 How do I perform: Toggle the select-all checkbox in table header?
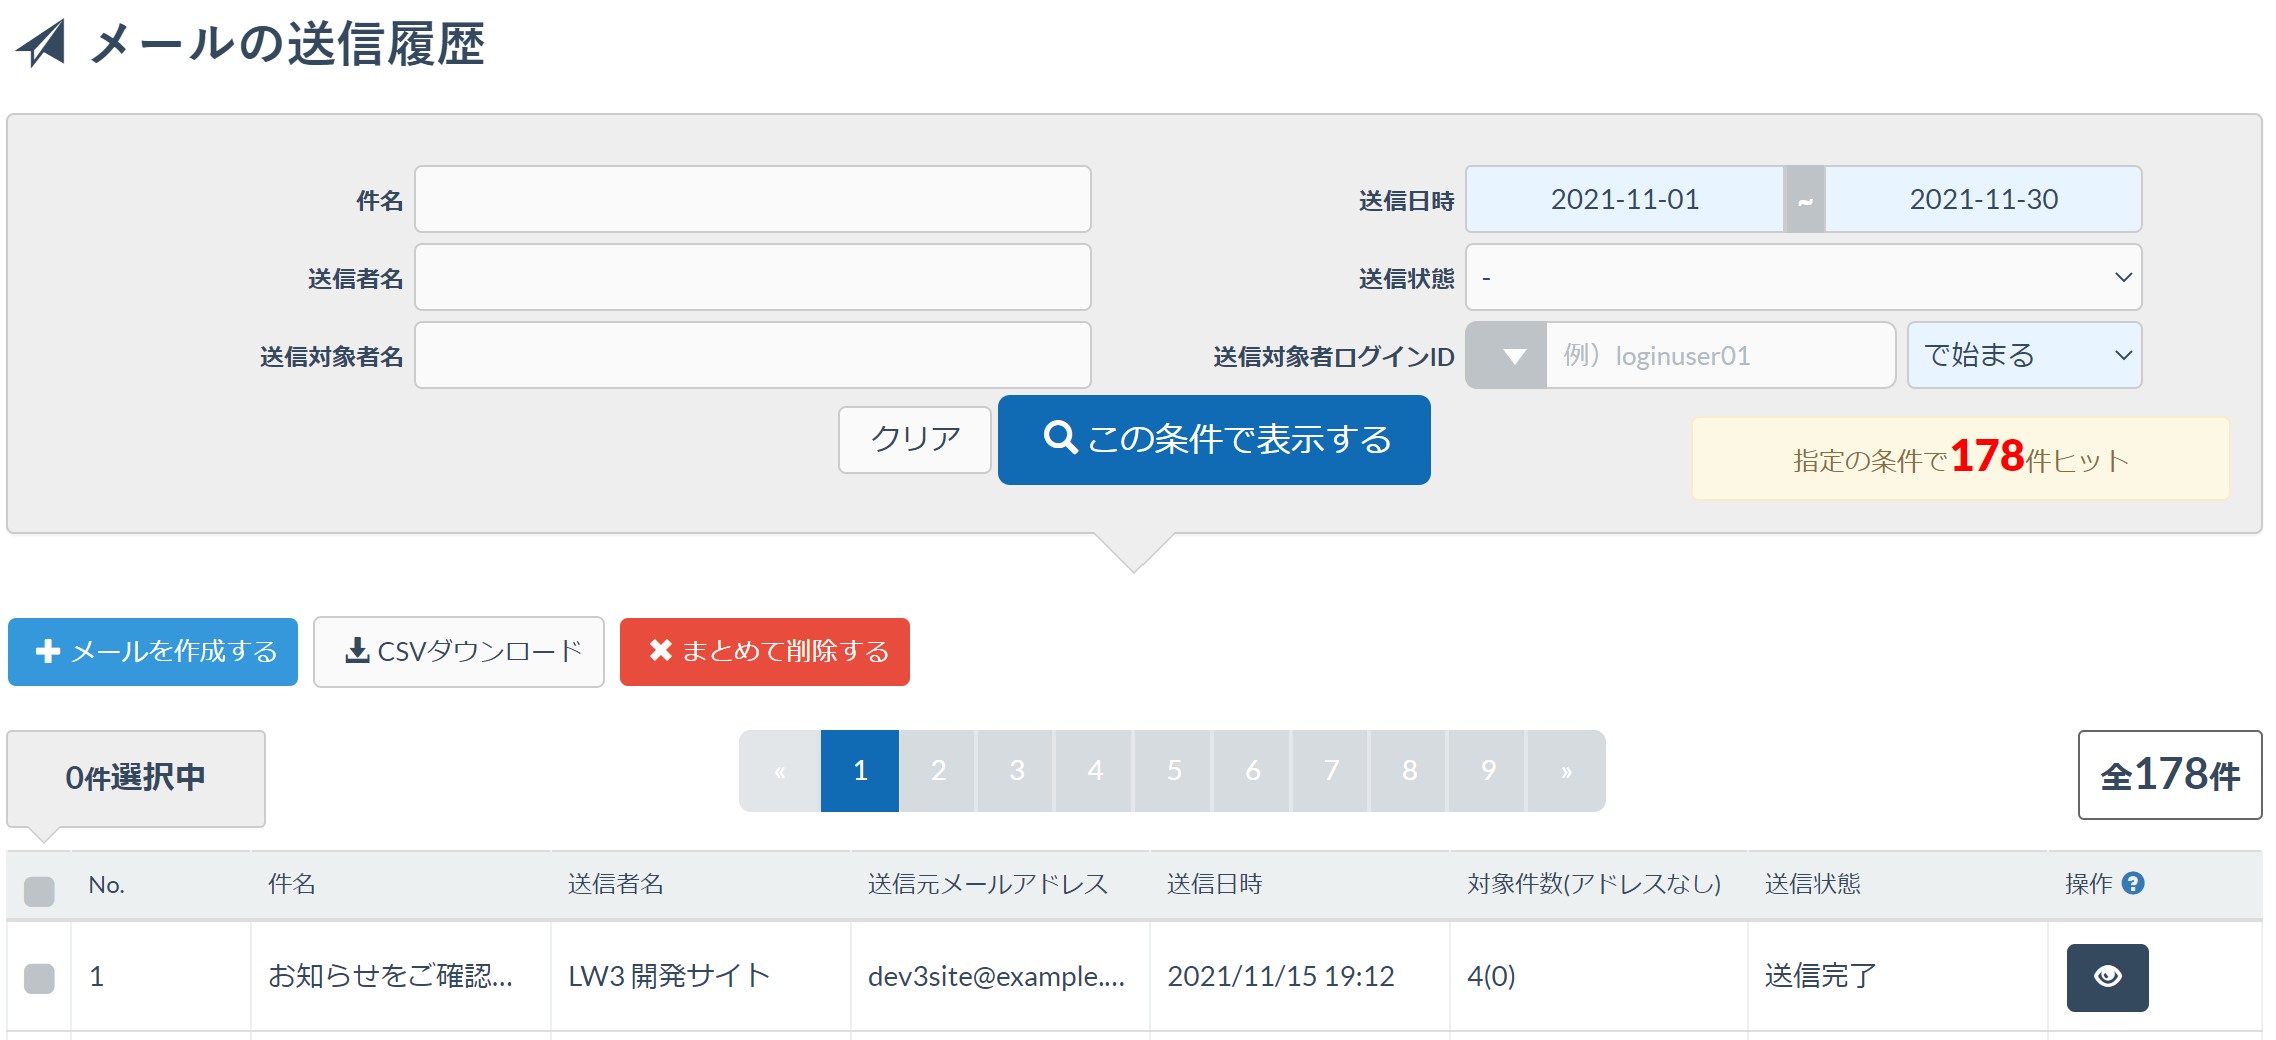coord(39,890)
